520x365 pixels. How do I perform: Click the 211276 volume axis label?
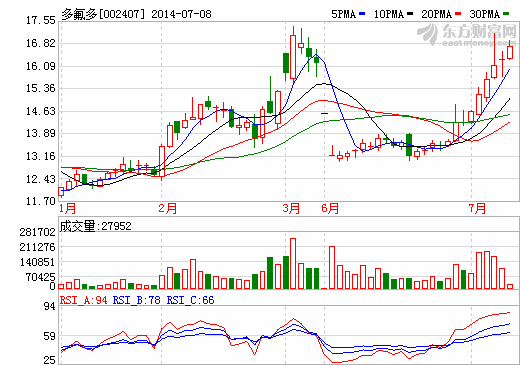tap(37, 247)
